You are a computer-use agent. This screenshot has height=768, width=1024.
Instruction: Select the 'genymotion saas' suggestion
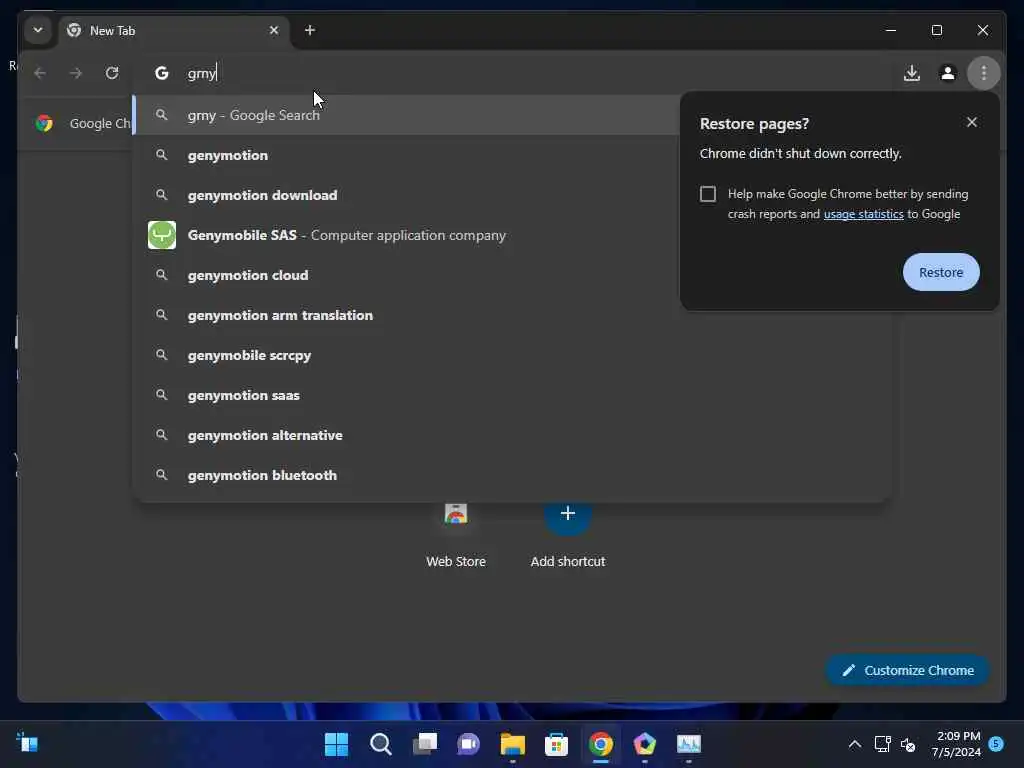click(512, 395)
